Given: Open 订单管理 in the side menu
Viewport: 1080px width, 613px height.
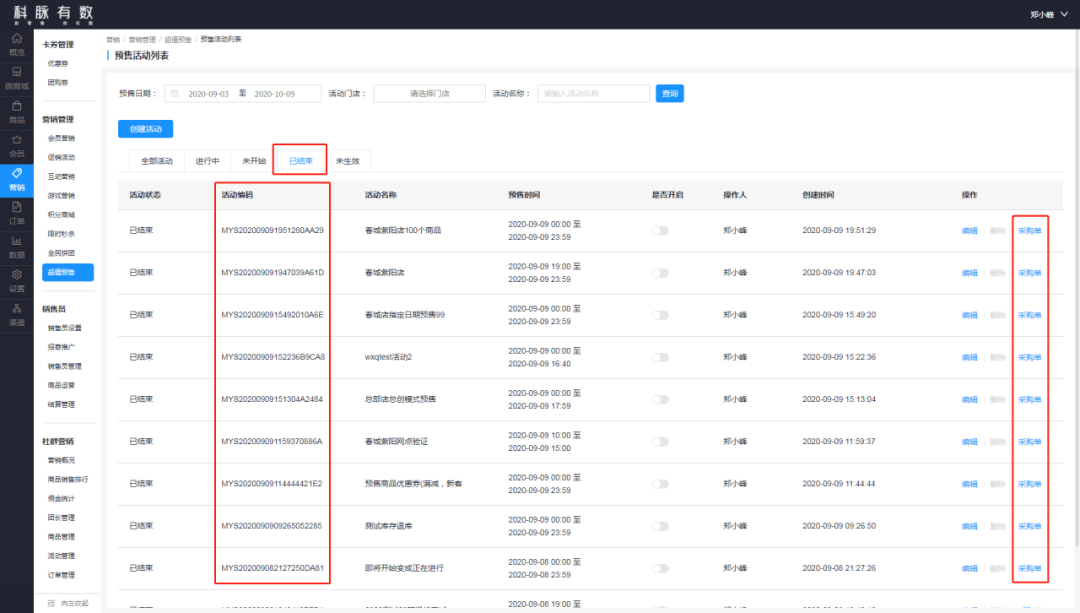Looking at the screenshot, I should pos(61,575).
